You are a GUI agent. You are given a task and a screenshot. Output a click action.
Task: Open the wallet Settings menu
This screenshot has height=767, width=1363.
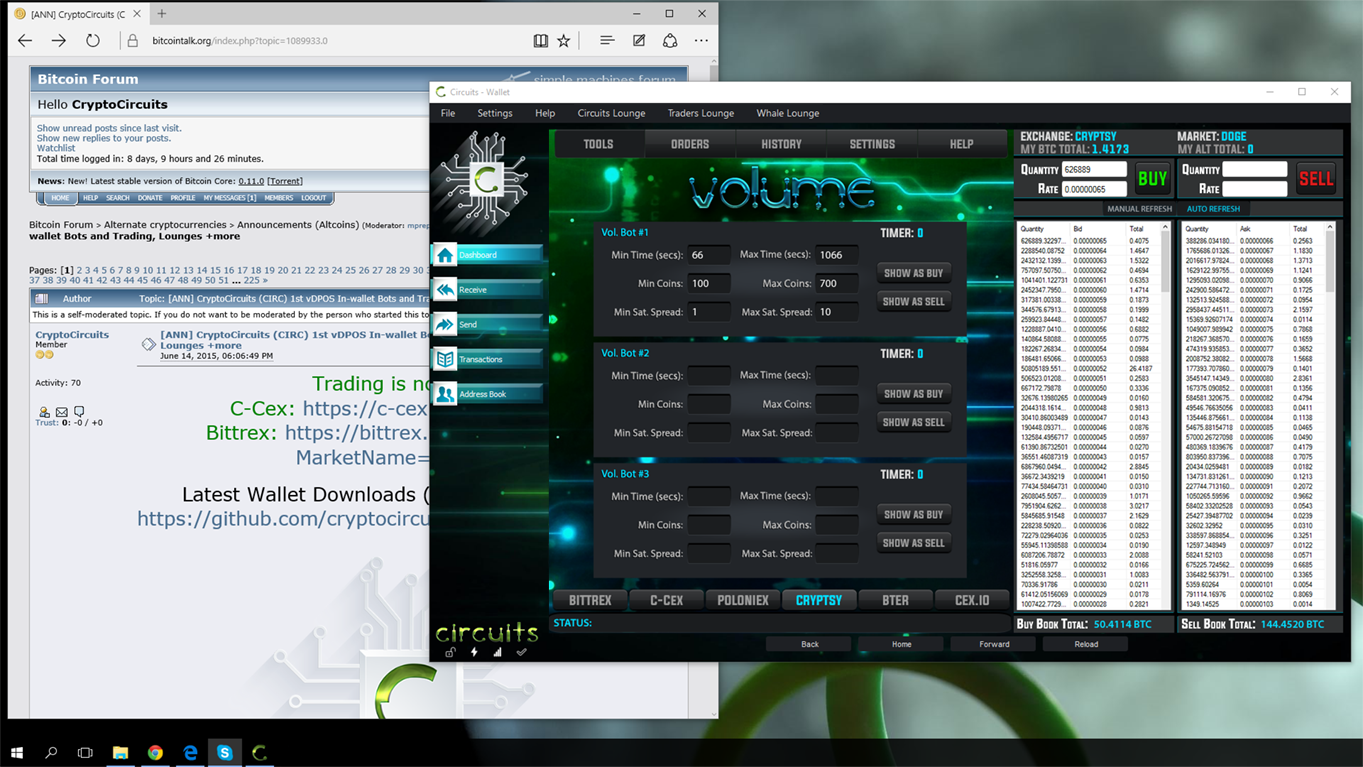[495, 113]
